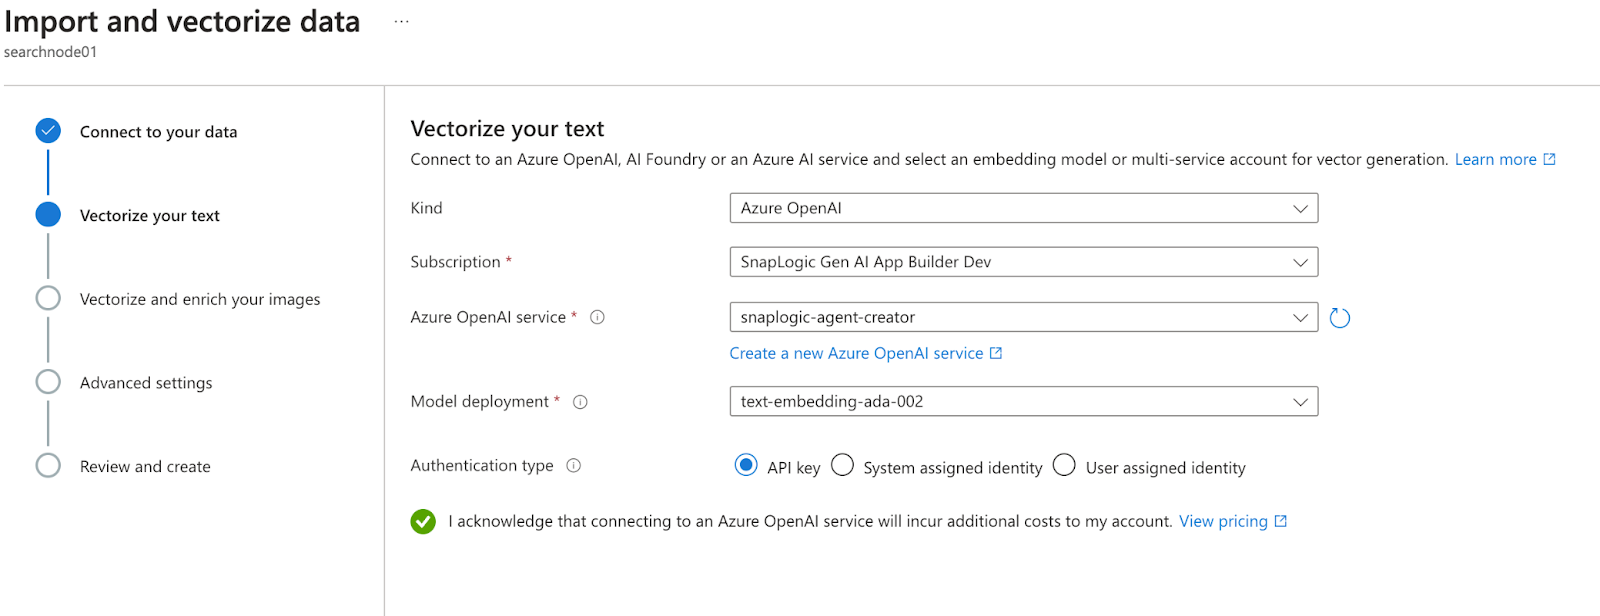Click info icon beside Model deployment label

(580, 402)
